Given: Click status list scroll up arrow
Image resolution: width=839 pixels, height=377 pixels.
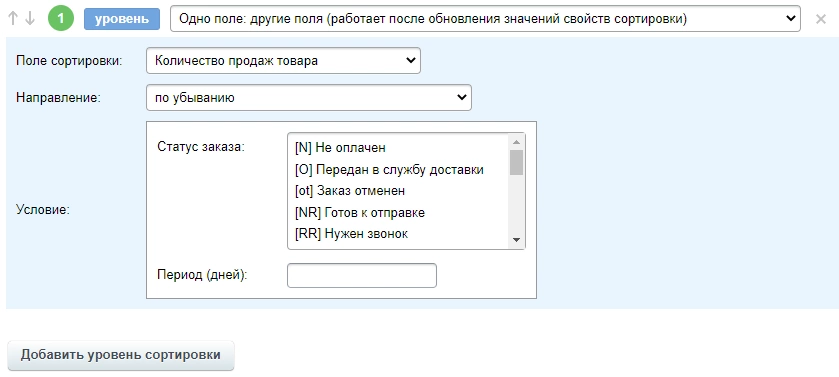Looking at the screenshot, I should pyautogui.click(x=516, y=142).
